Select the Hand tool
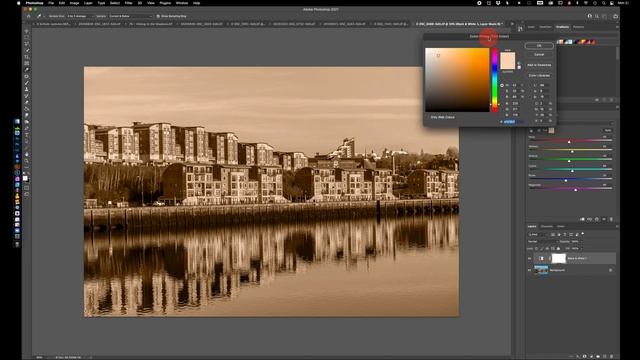Viewport: 640px width, 360px height. pos(27,154)
